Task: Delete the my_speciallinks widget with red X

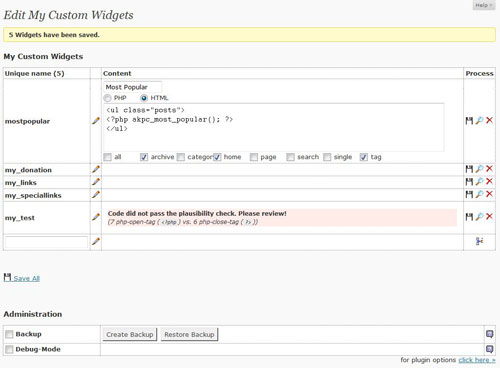Action: tap(489, 194)
